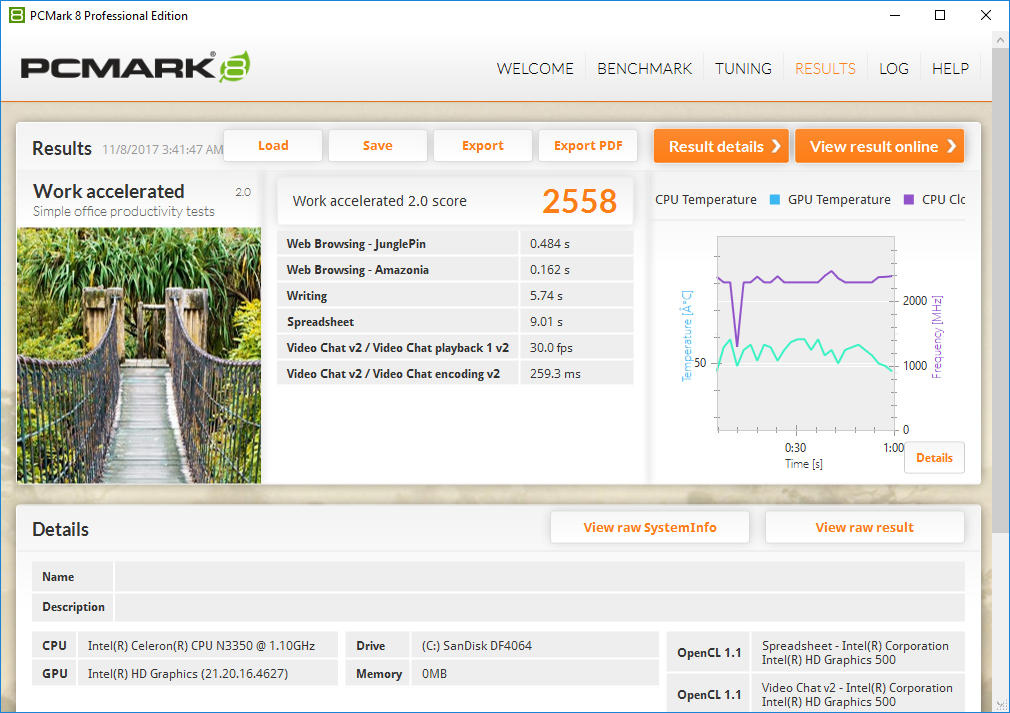Open the WELCOME tab
Image resolution: width=1010 pixels, height=713 pixels.
(535, 69)
